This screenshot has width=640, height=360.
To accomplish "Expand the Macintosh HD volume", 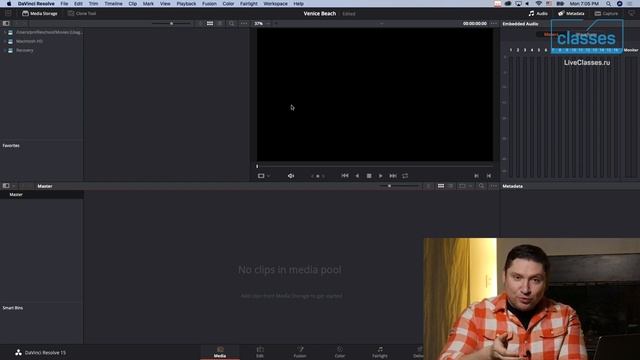I will [x=4, y=41].
